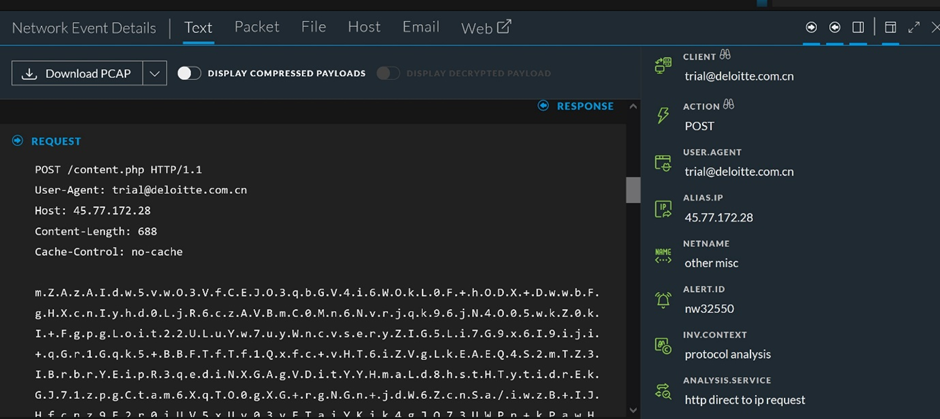
Task: Click the binoculars icon next to ACTION
Action: click(729, 105)
